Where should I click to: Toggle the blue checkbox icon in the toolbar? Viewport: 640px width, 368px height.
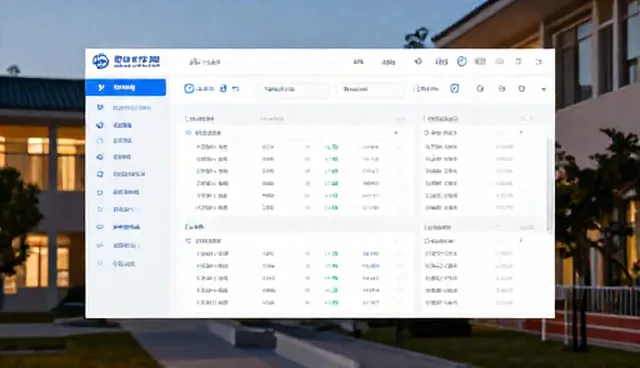(455, 88)
